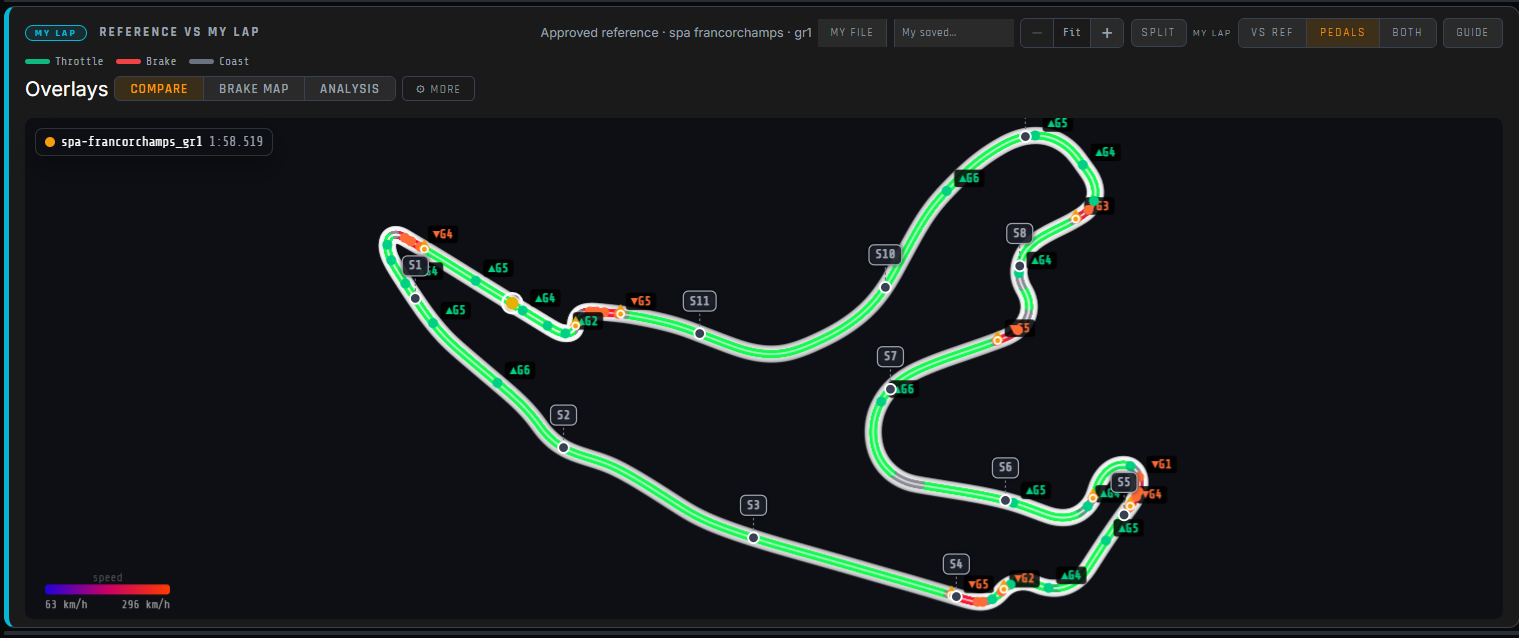Screen dimensions: 1519x638
Task: Switch to the BRAKE MAP overlay tab
Action: tap(254, 89)
